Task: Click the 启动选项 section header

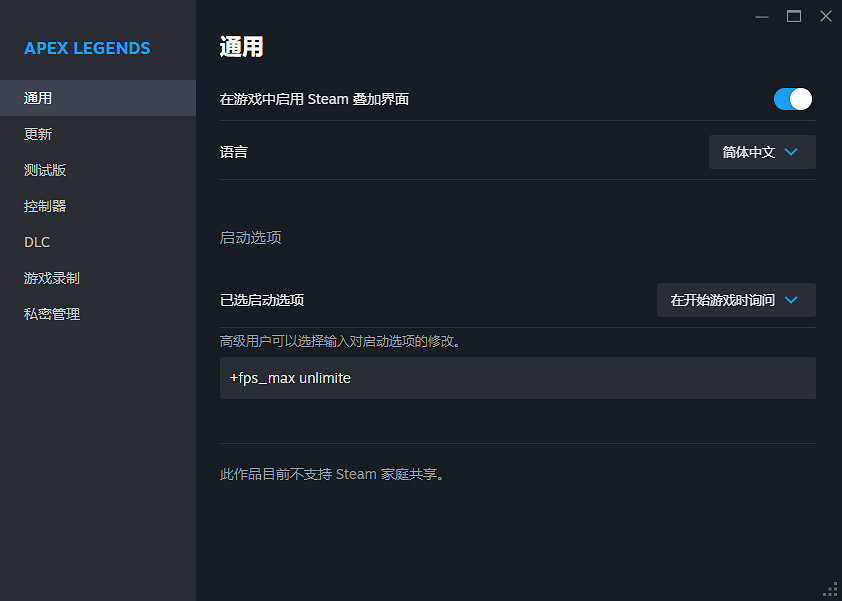Action: (249, 237)
